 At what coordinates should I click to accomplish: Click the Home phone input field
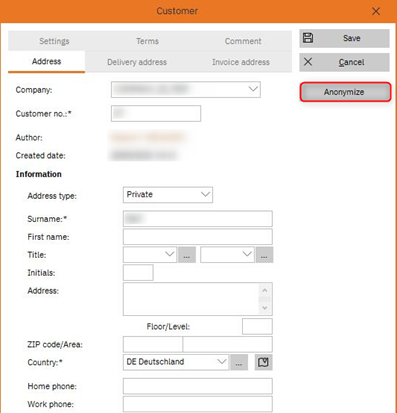(198, 386)
